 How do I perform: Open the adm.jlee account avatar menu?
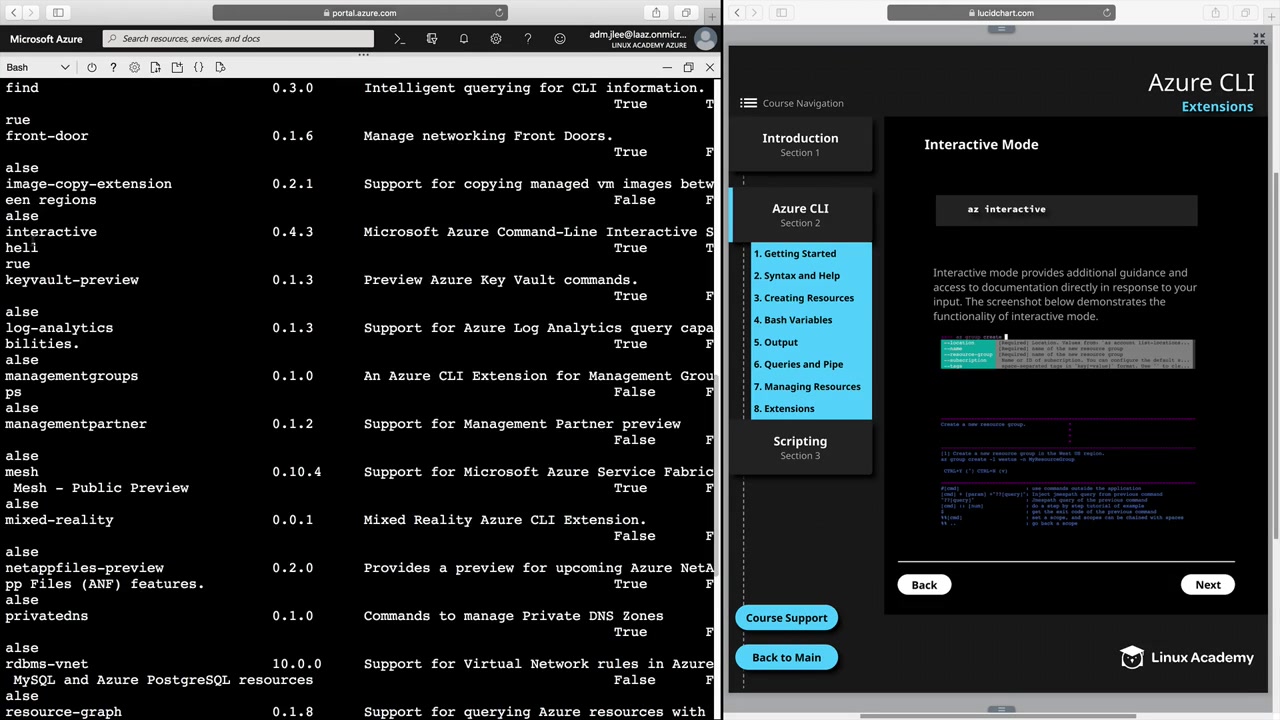click(x=705, y=39)
